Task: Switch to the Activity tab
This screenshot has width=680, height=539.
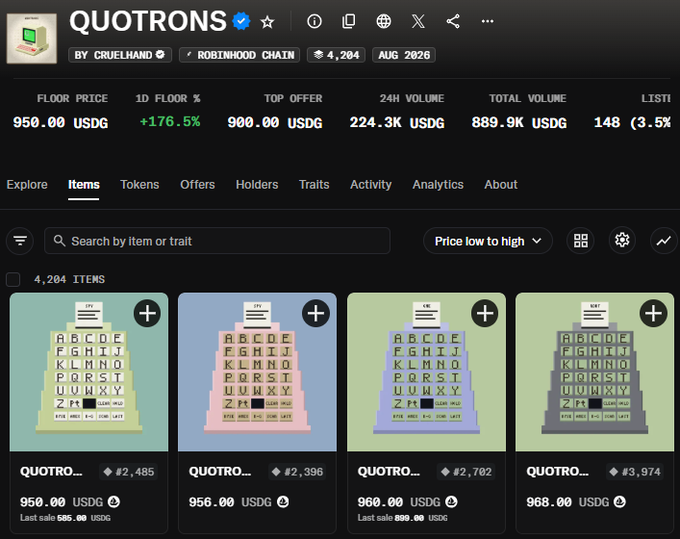Action: (x=371, y=185)
